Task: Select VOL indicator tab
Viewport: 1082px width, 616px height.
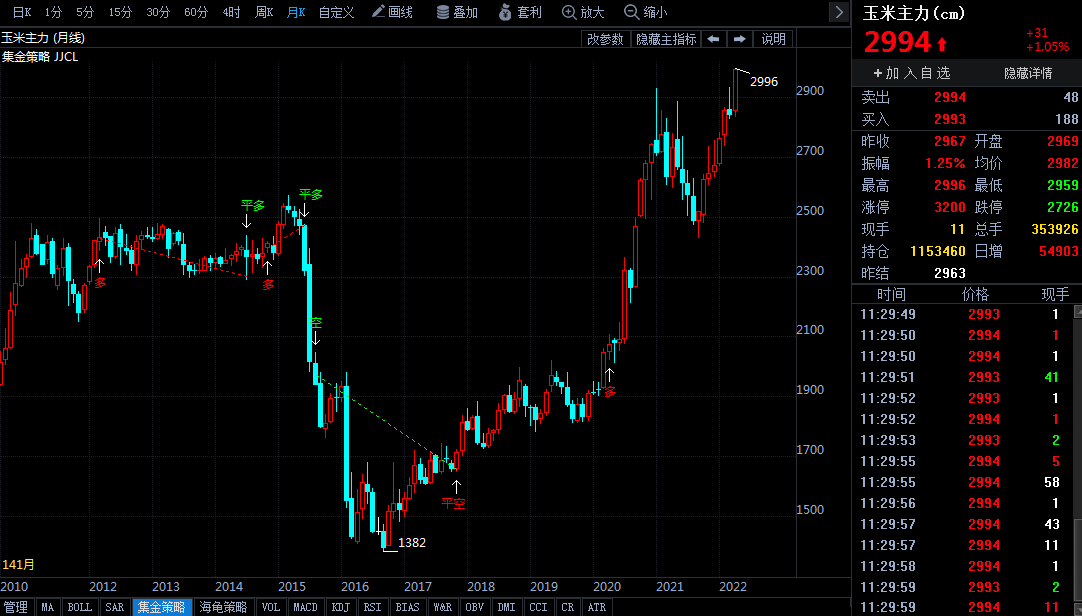Action: [270, 607]
